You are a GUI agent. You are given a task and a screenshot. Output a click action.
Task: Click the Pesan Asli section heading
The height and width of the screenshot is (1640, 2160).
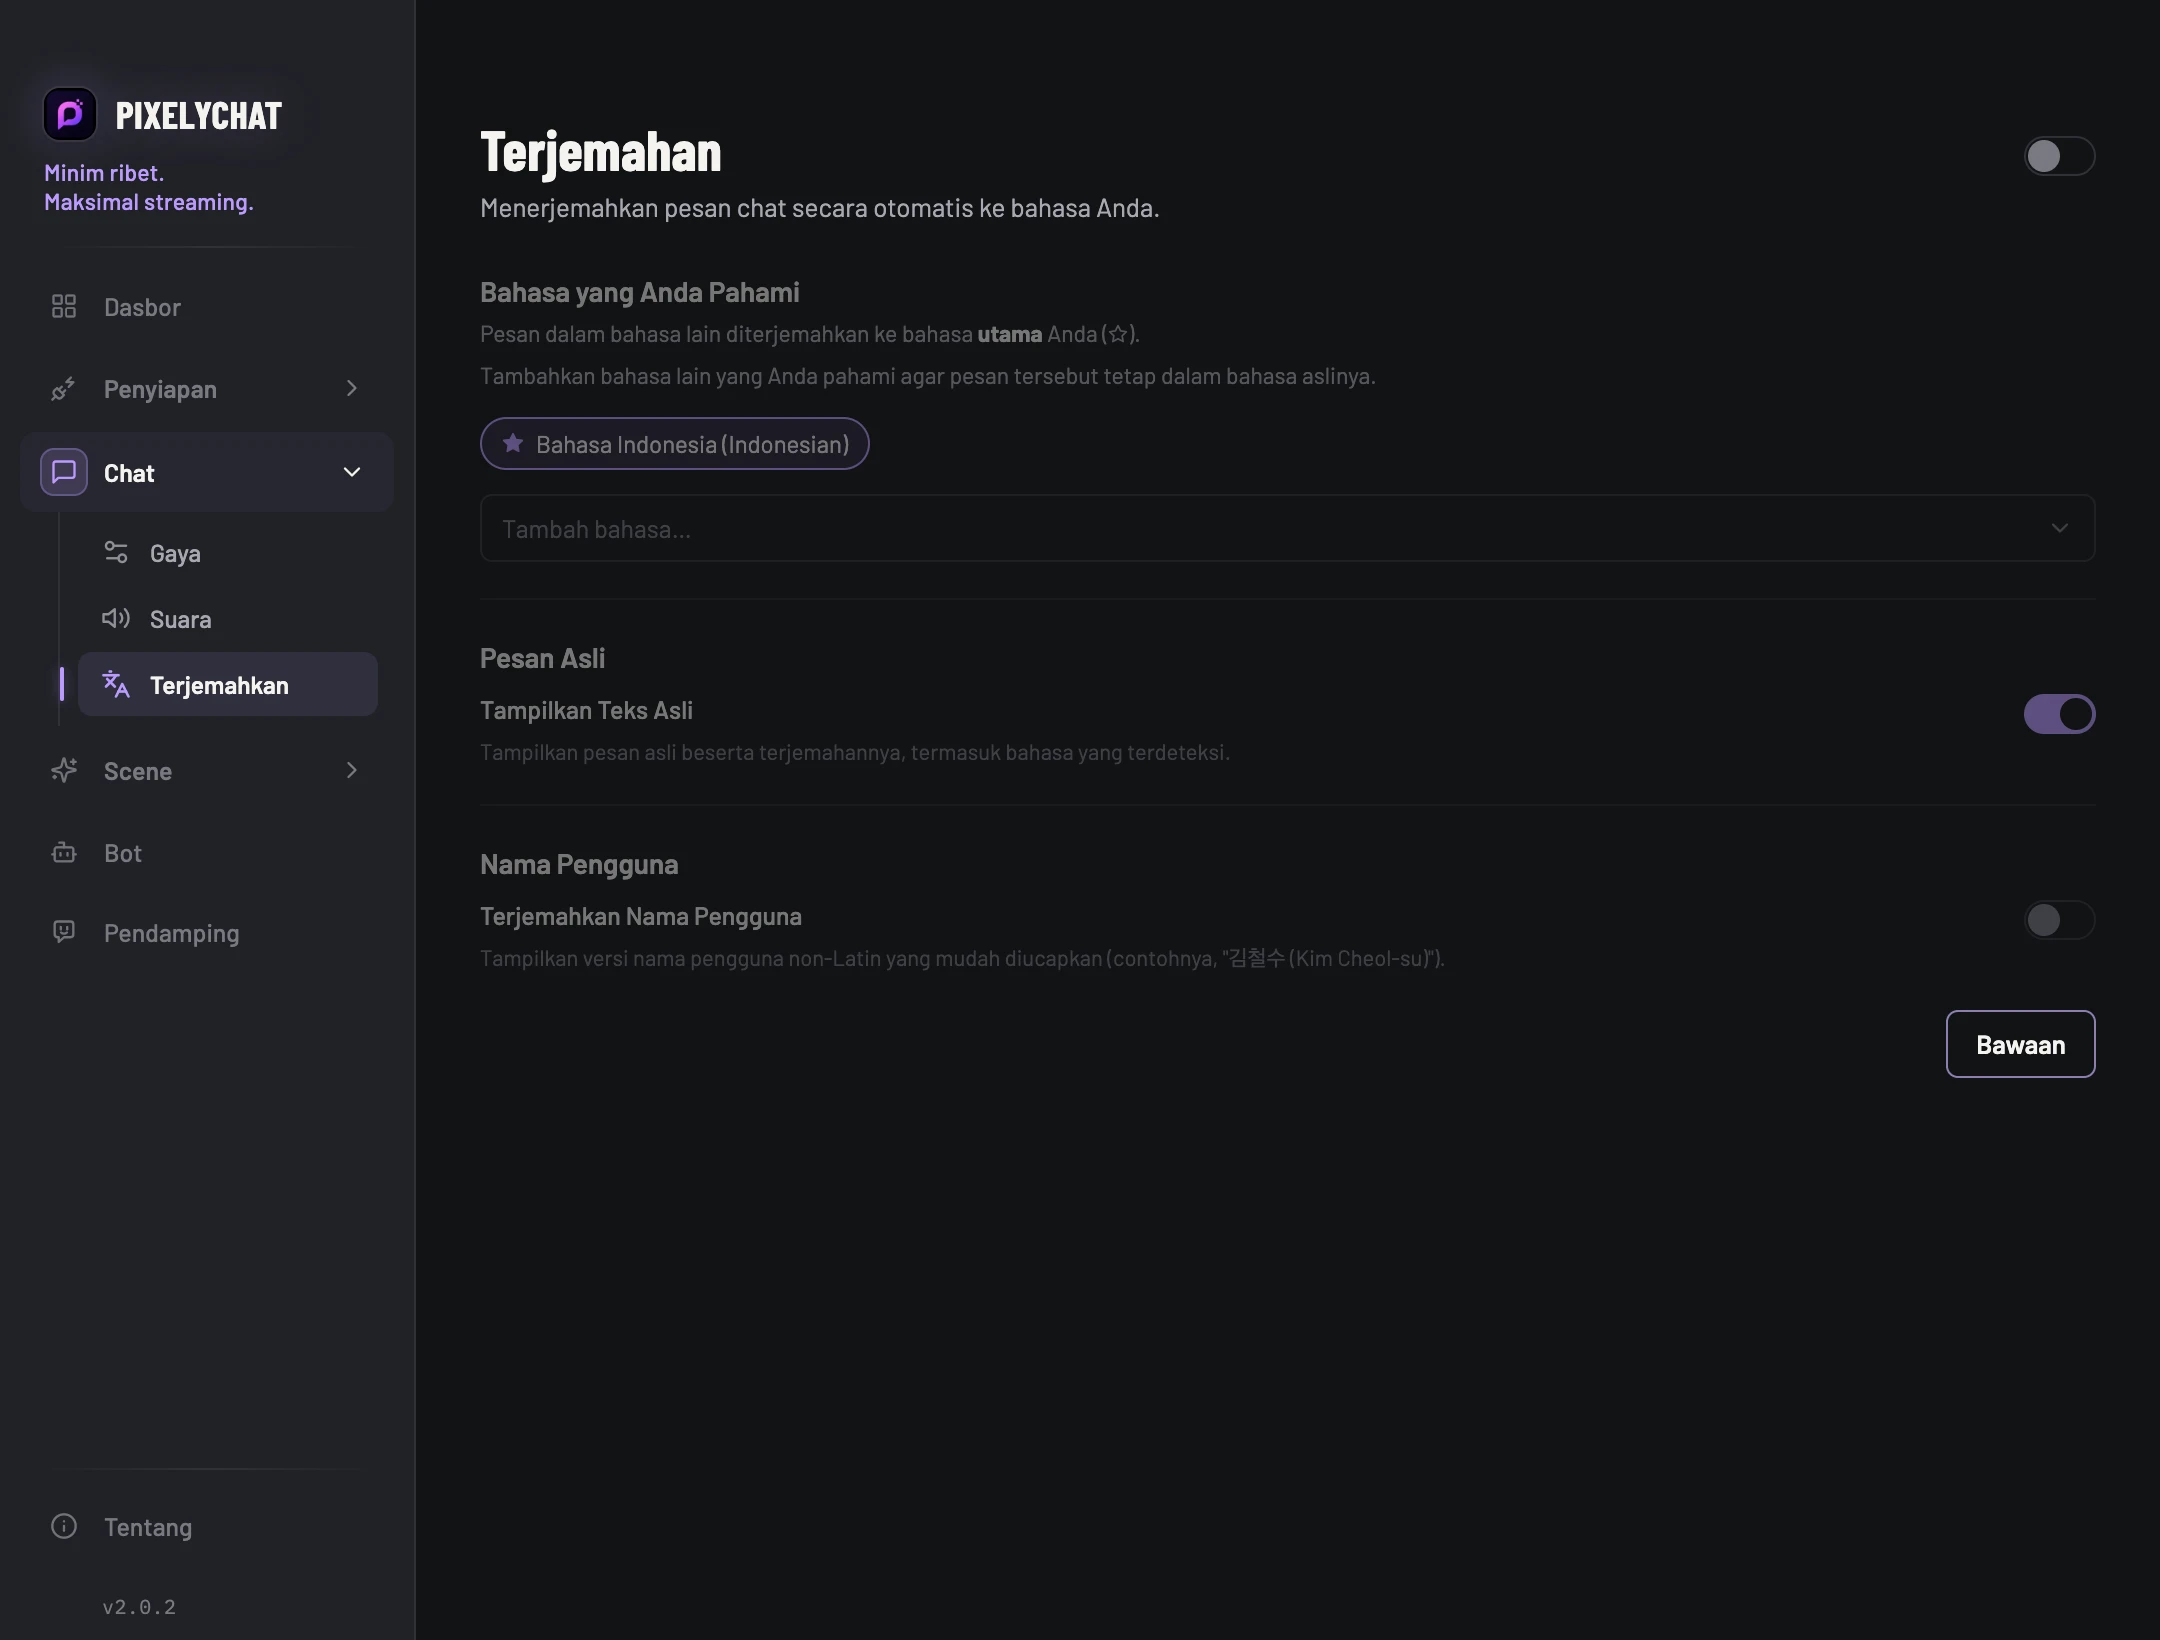pyautogui.click(x=542, y=658)
